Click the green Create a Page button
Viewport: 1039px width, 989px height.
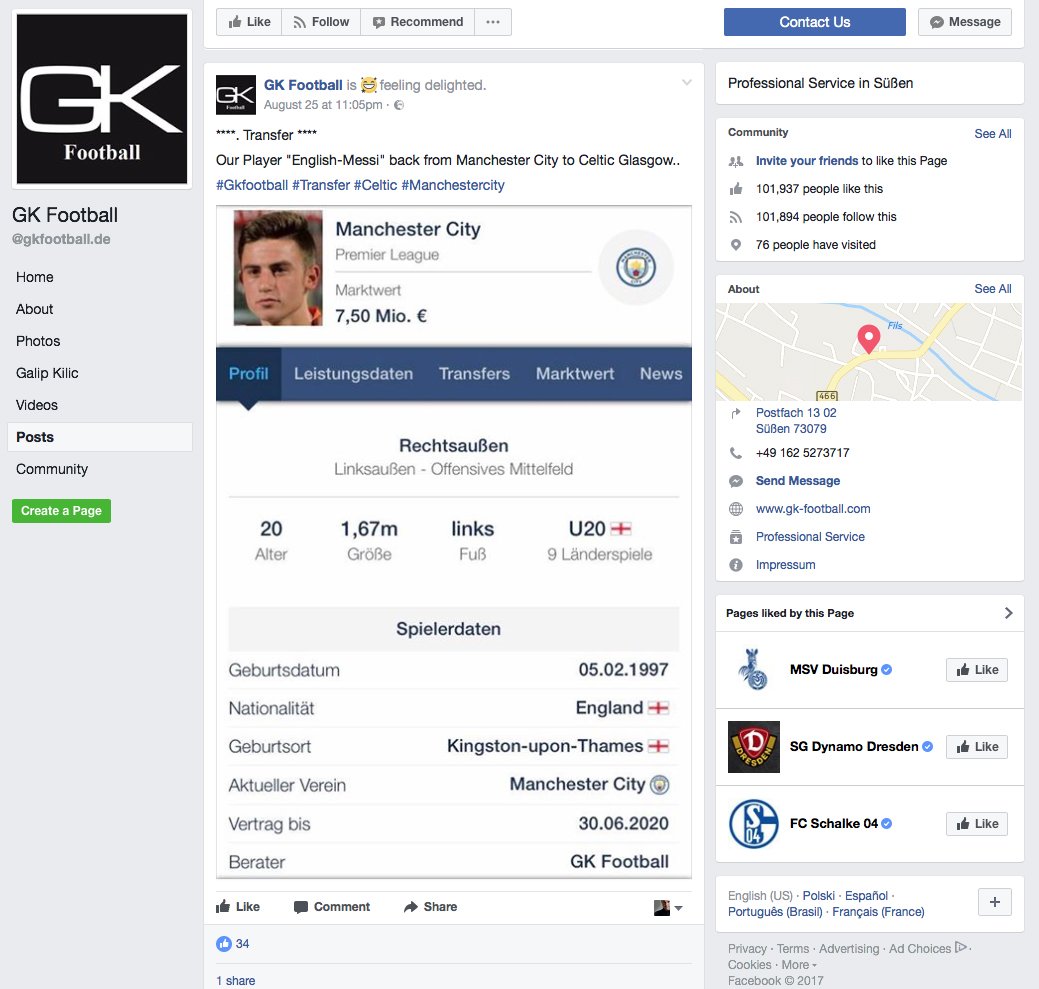[x=61, y=511]
